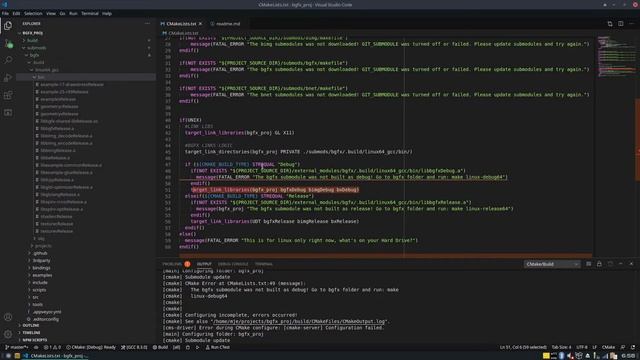Expand the bindings folder

86,268
